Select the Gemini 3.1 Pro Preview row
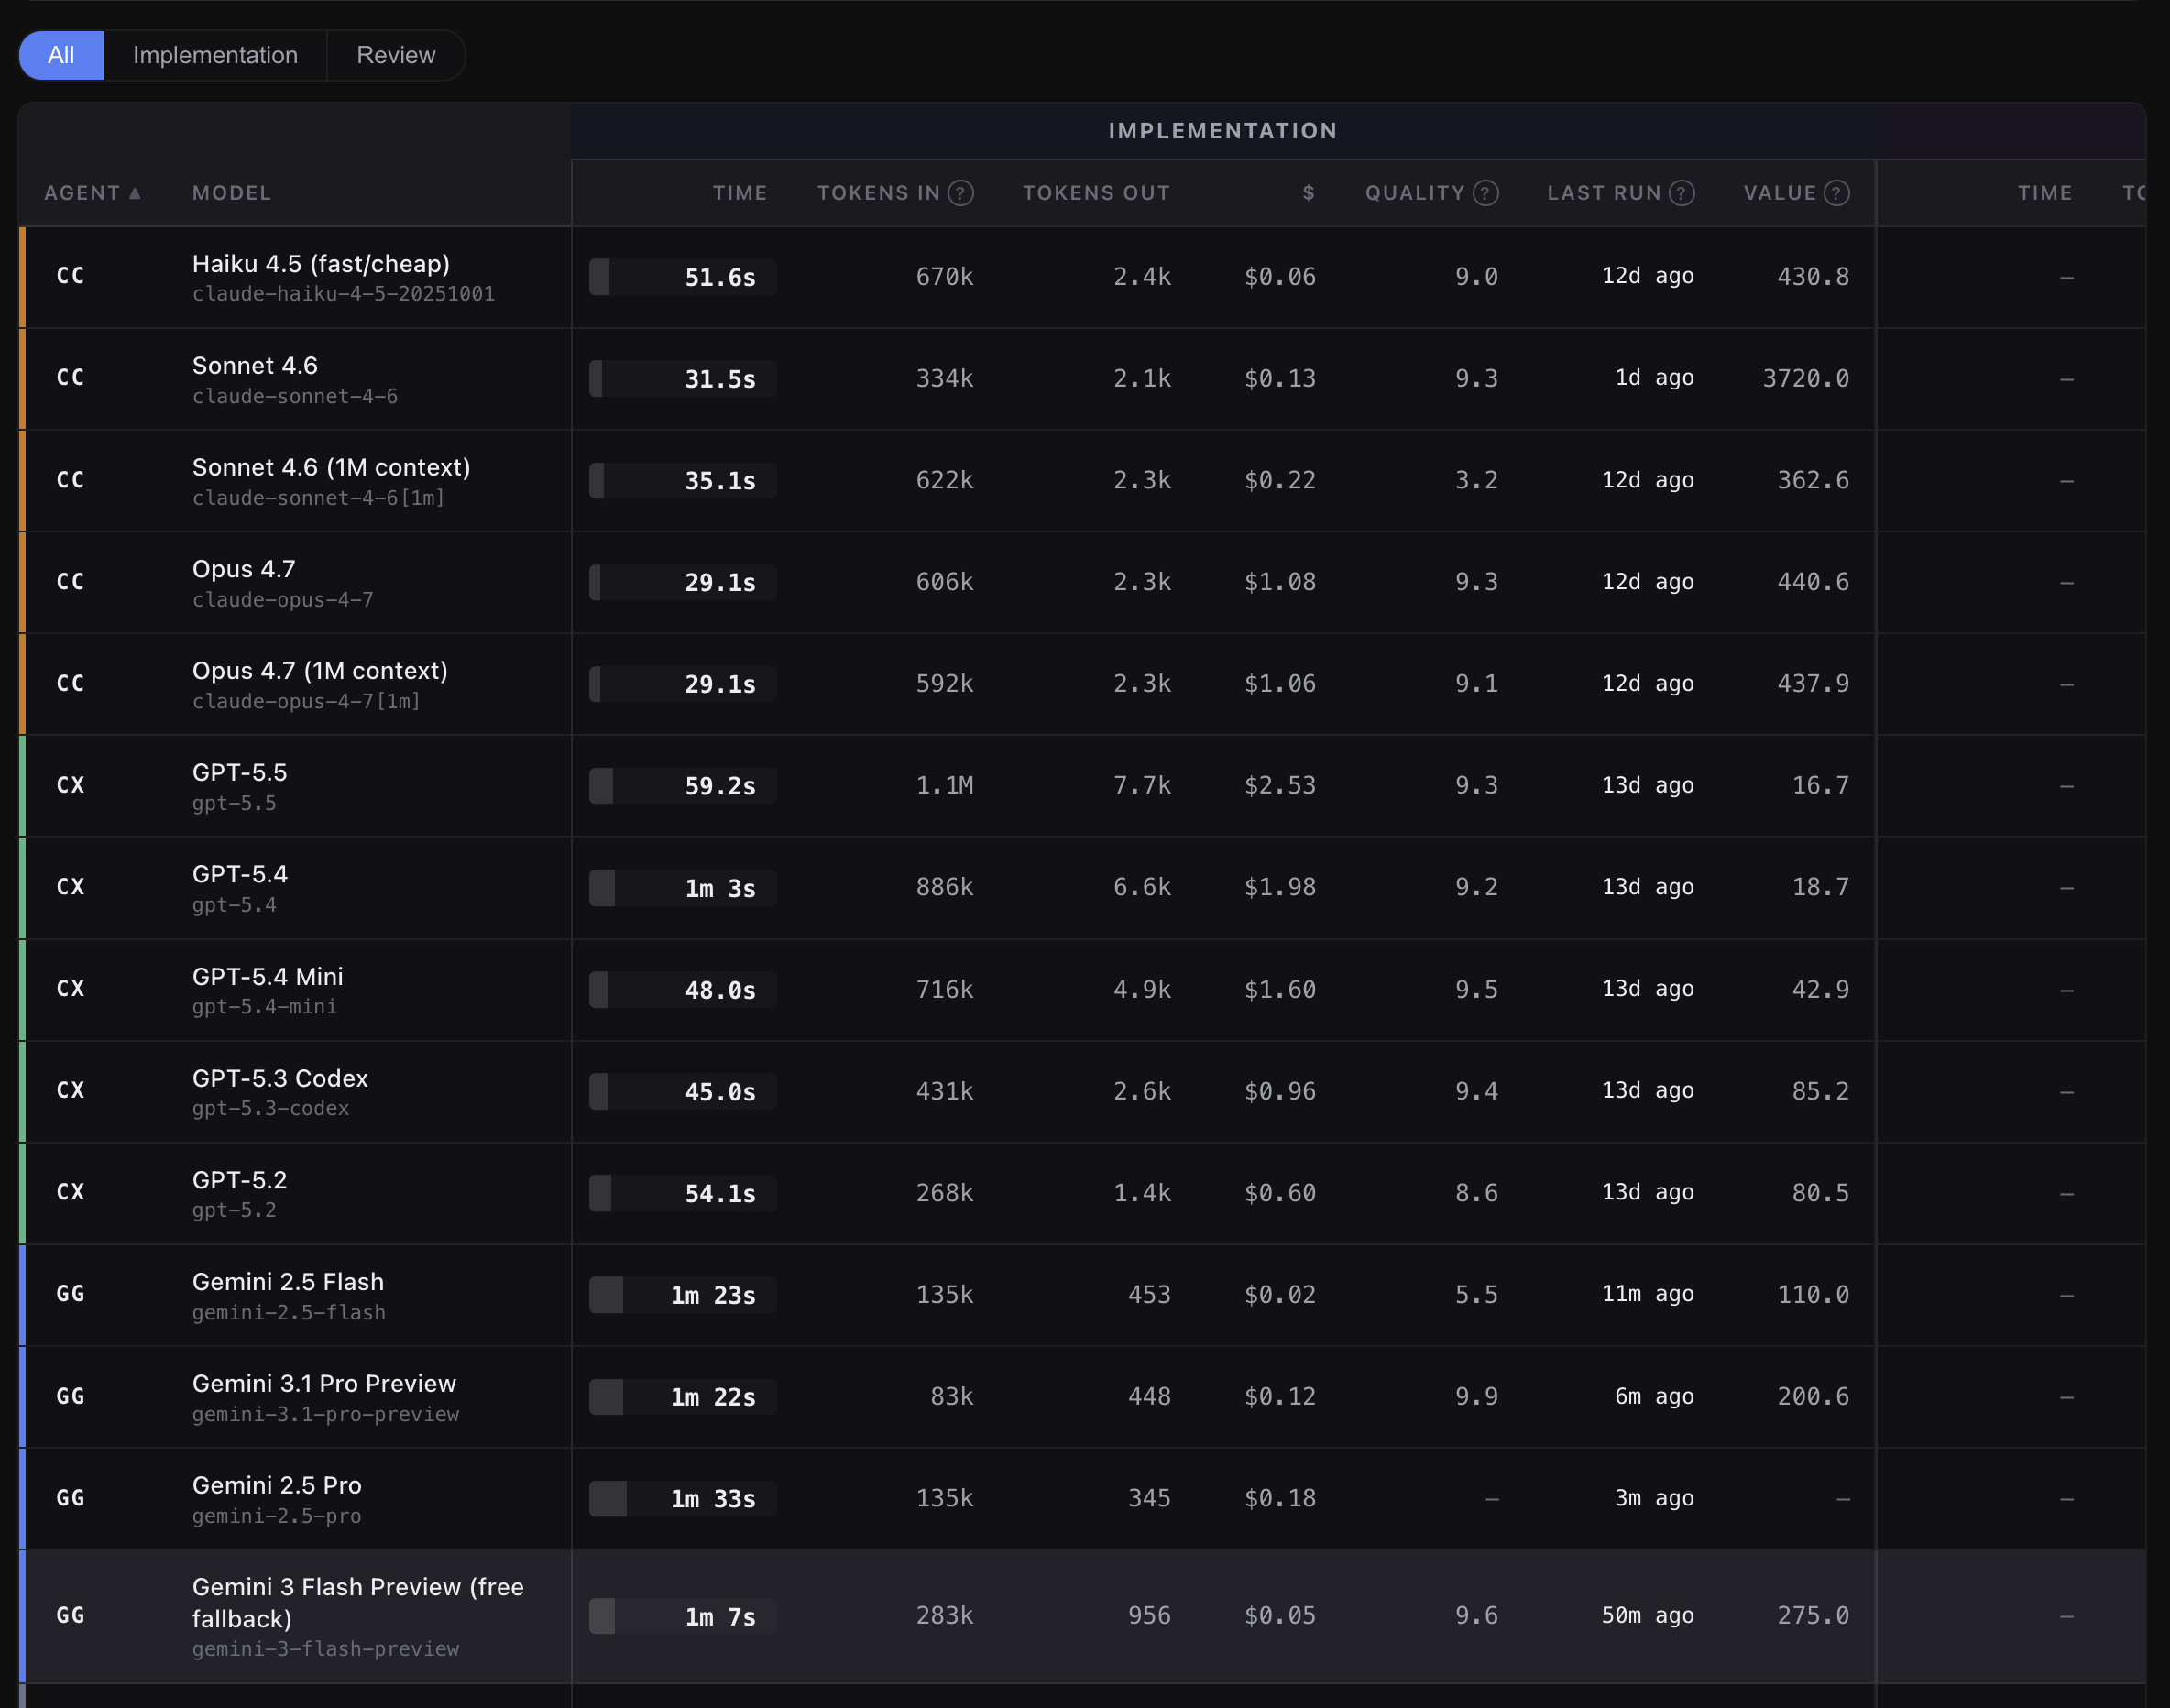Screen dimensions: 2170x1708 (x=1082, y=1397)
